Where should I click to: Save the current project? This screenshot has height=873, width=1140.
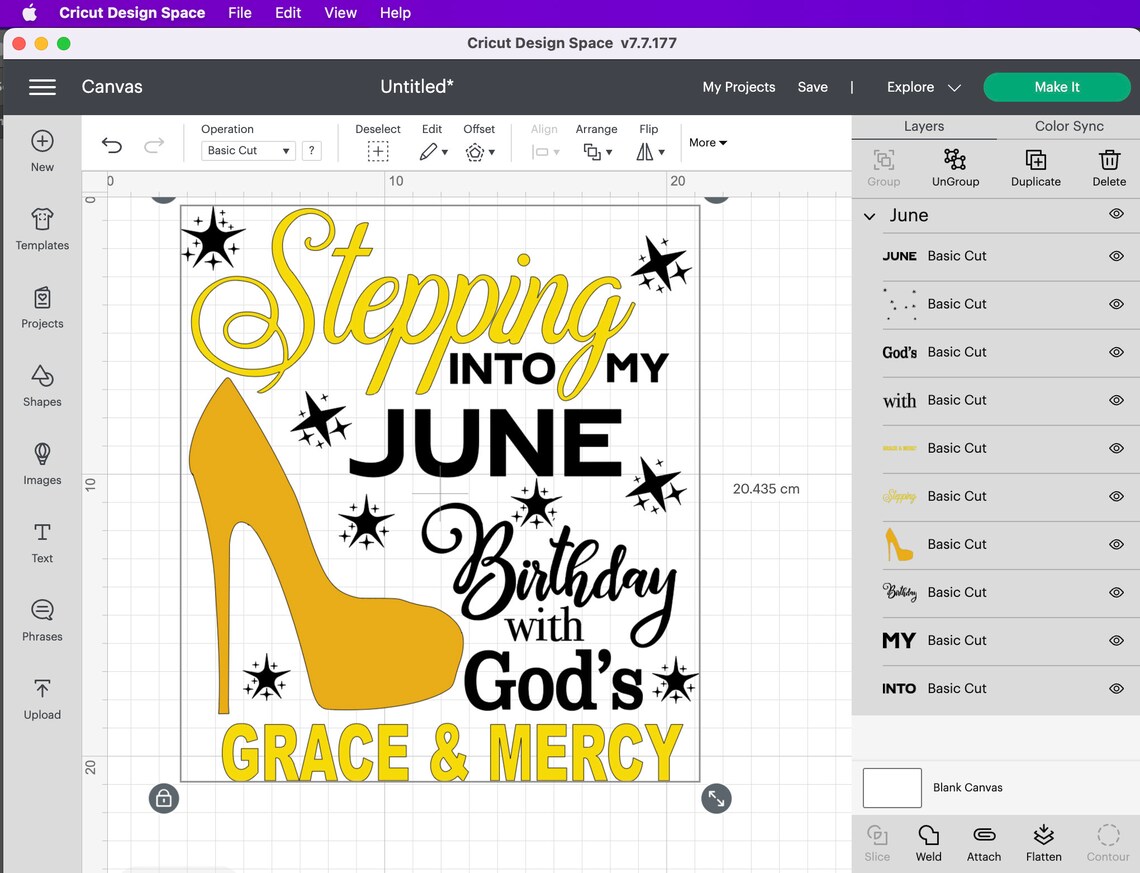point(813,87)
